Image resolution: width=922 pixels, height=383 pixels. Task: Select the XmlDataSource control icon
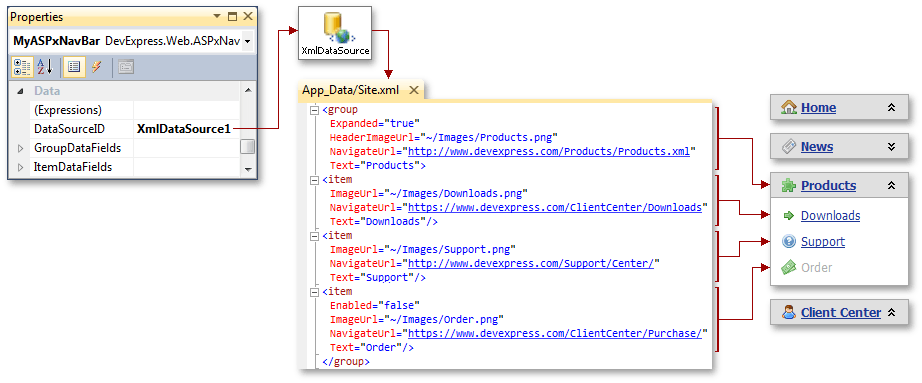335,27
